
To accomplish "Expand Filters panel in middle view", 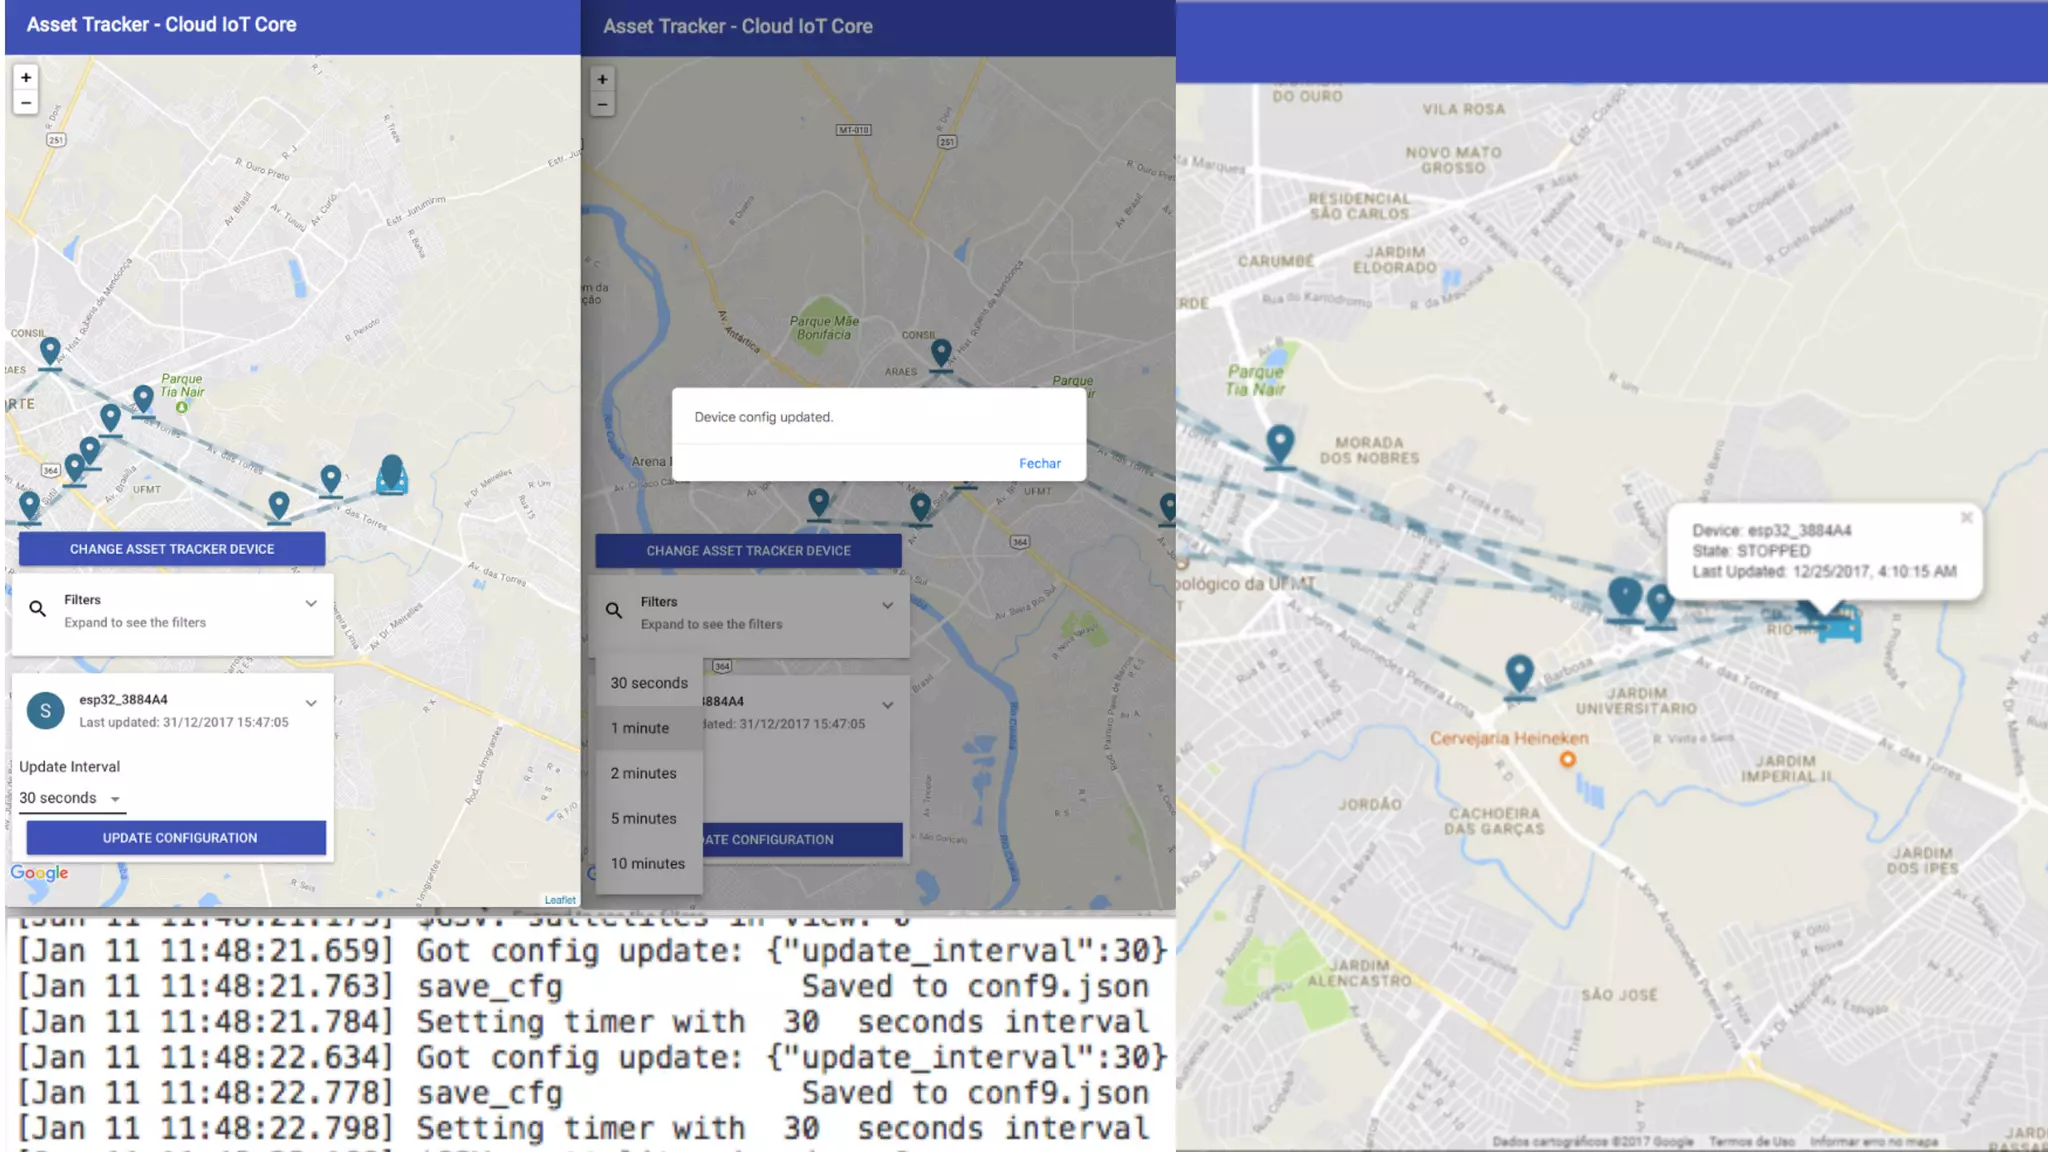I will [x=887, y=606].
